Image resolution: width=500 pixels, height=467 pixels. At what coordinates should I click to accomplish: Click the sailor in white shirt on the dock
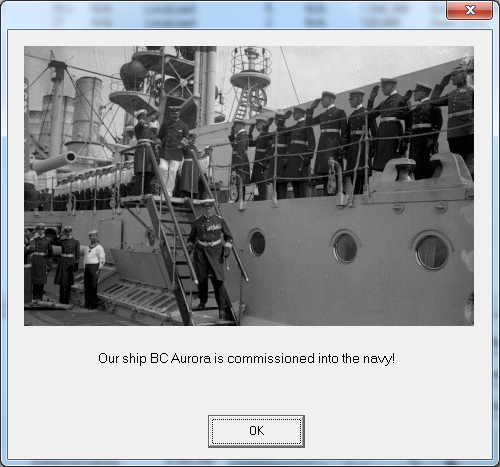tap(93, 269)
